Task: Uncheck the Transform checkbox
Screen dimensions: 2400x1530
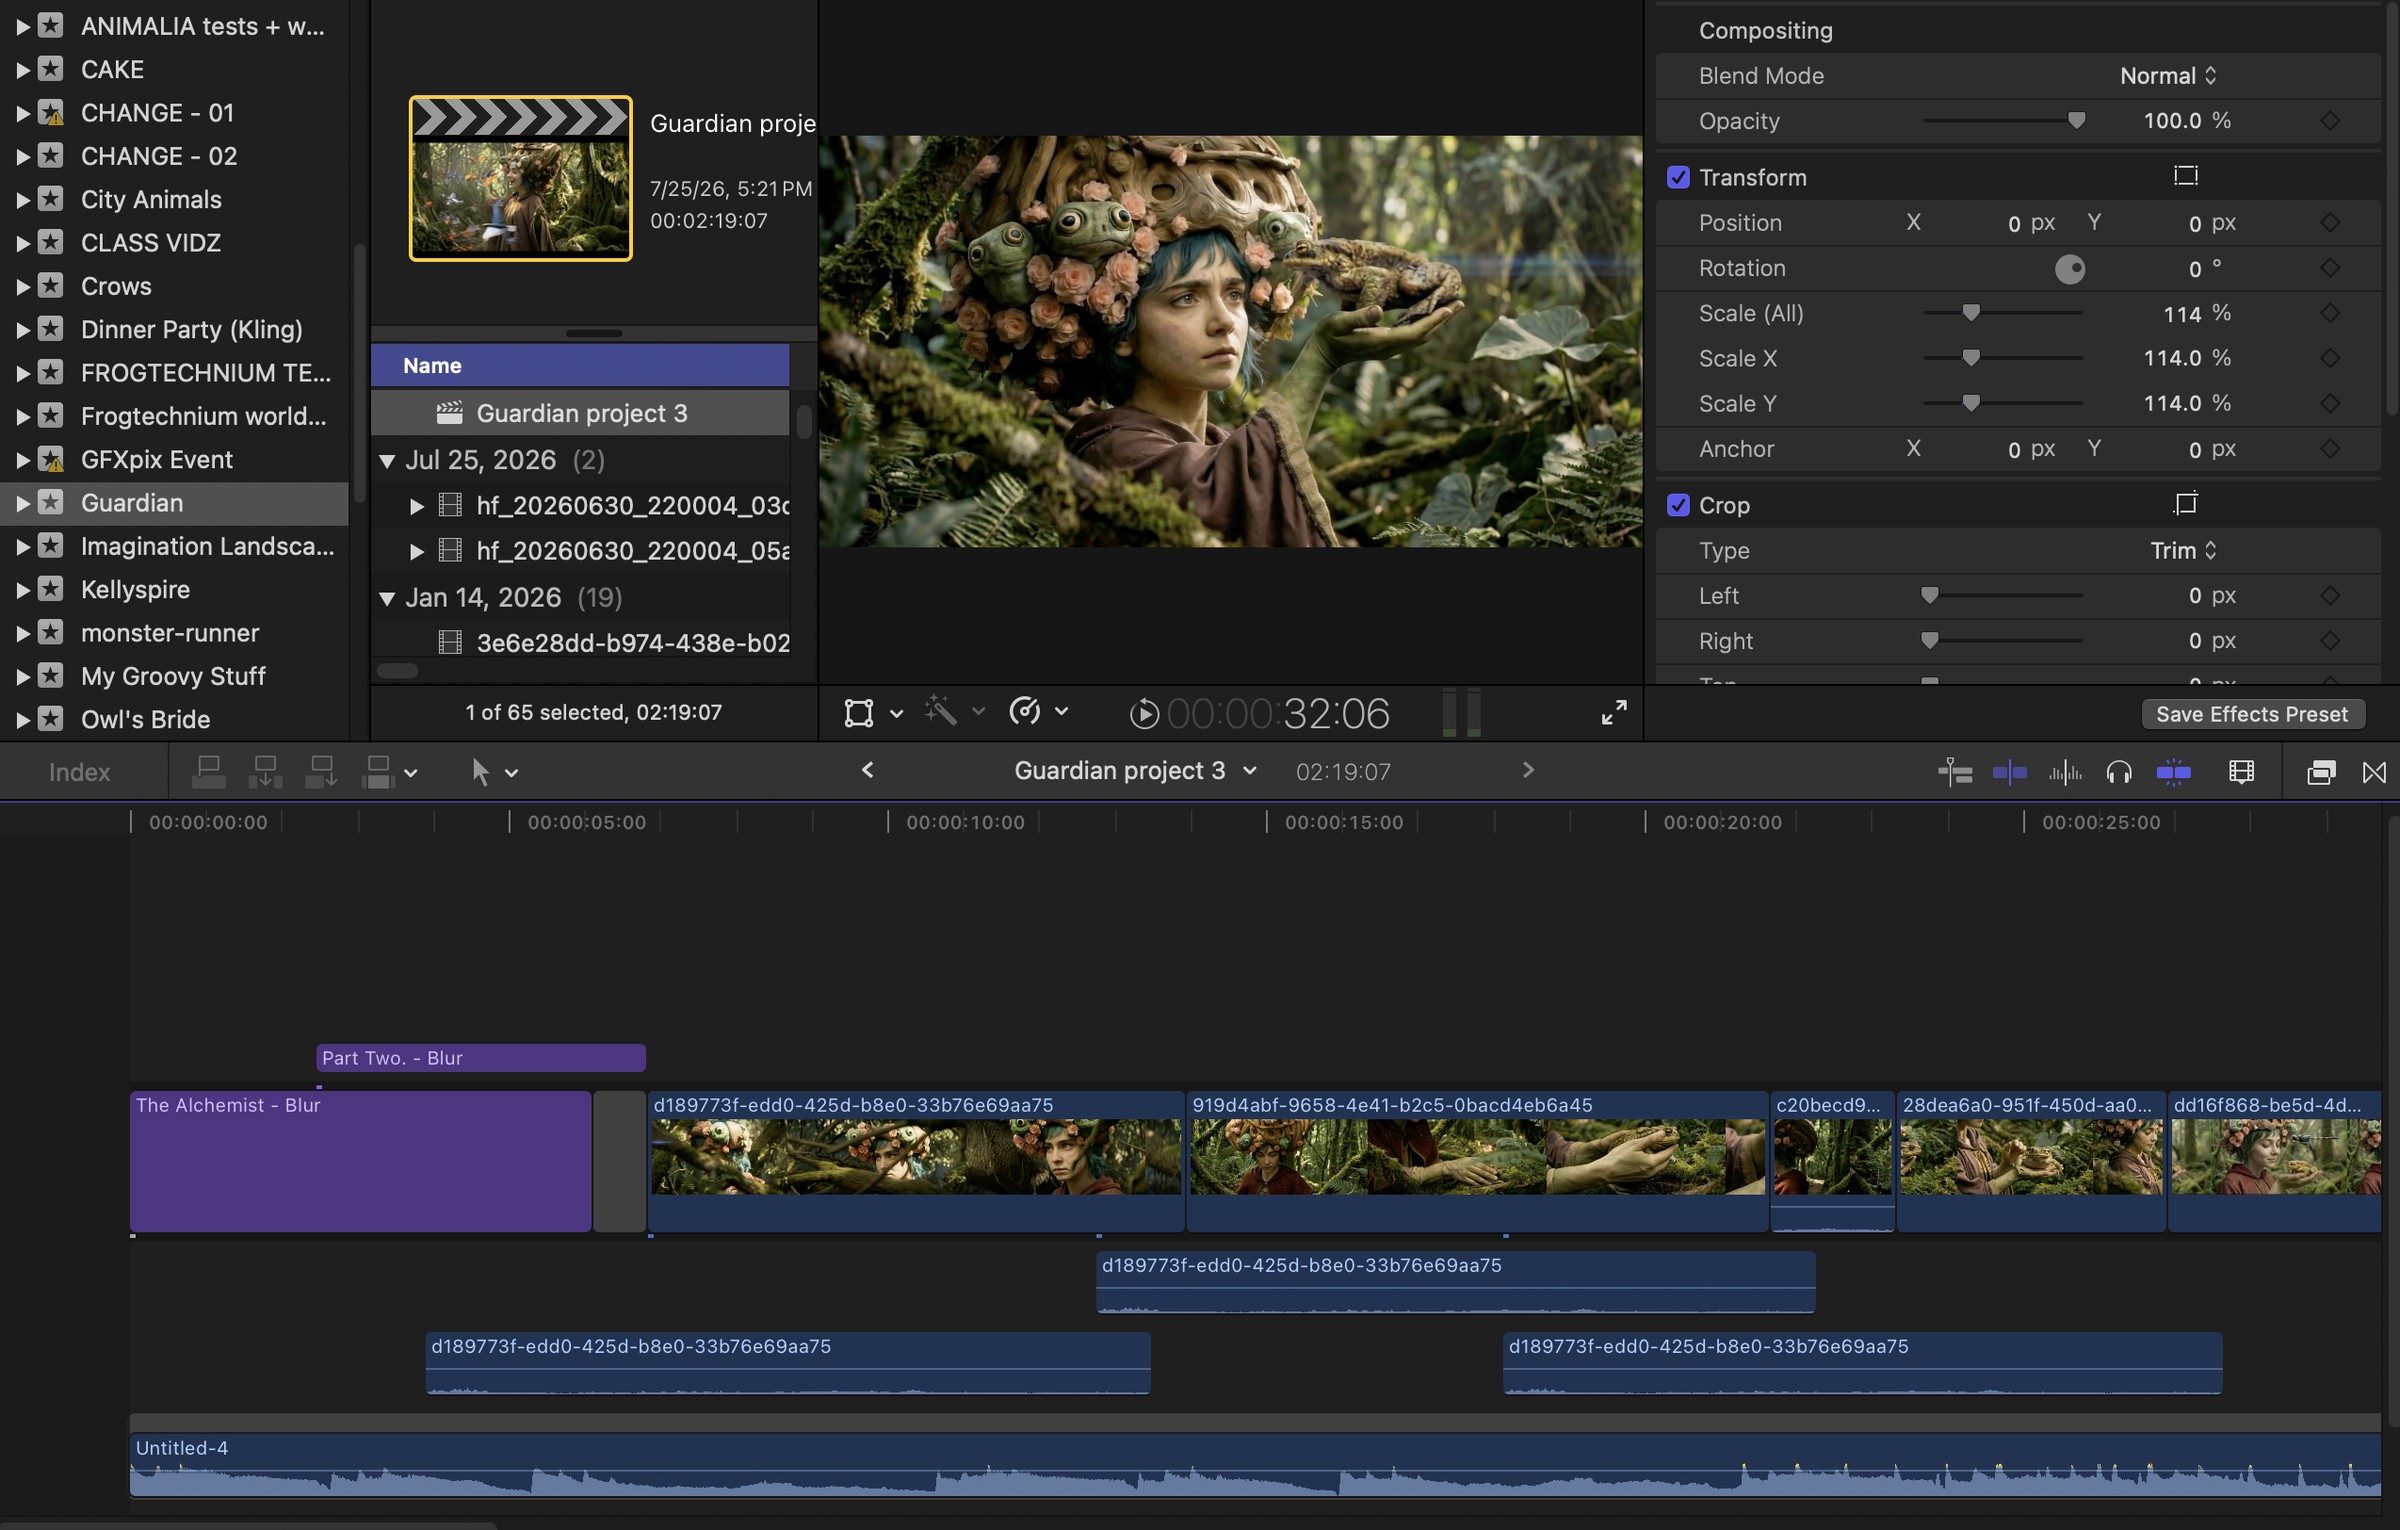Action: [1678, 177]
